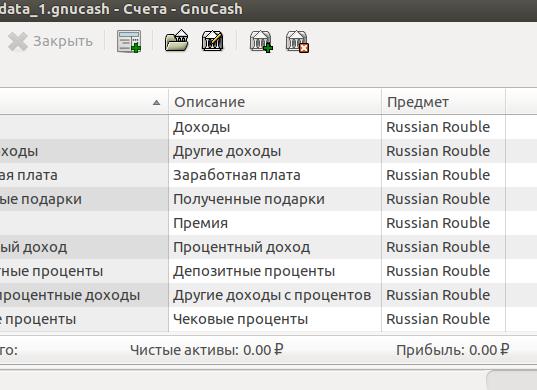Click the Прибыль: 0.00 ₽ summary
The height and width of the screenshot is (390, 537).
[452, 350]
